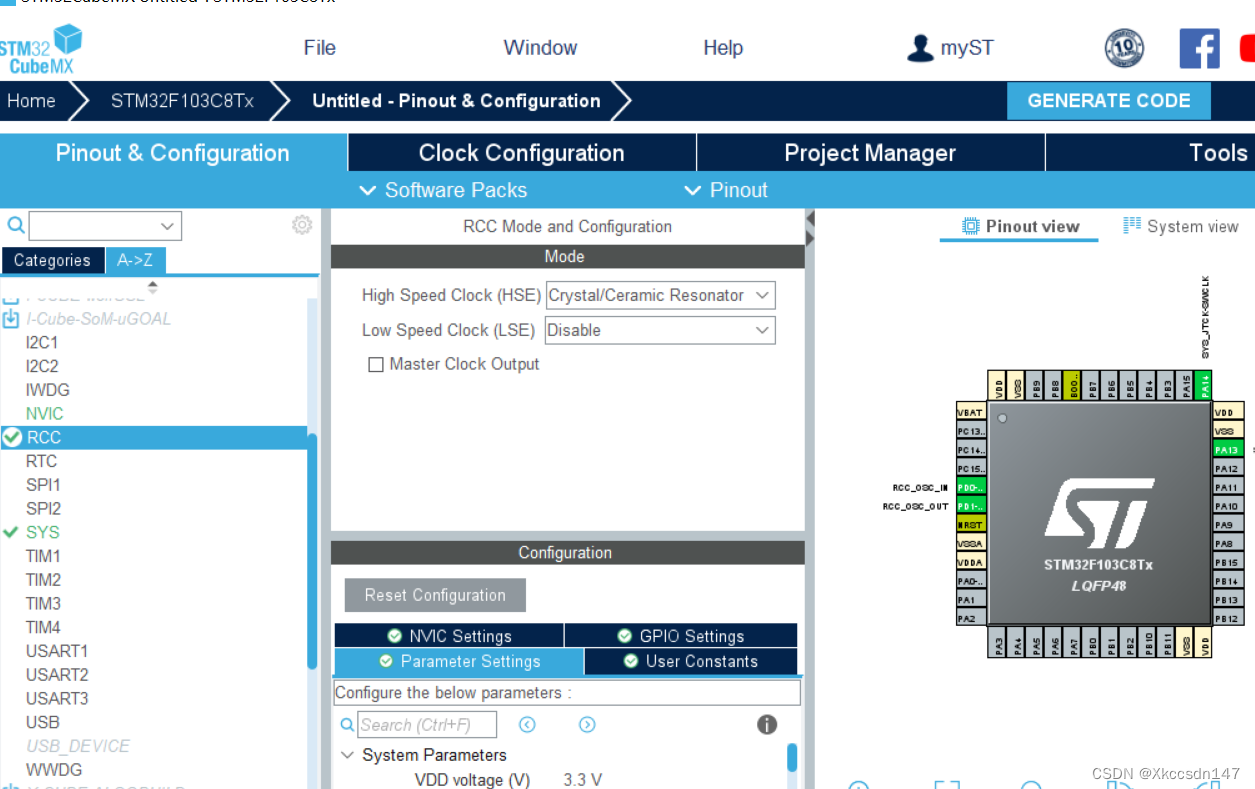Click the parameter settings scrollbar thumb

(792, 757)
